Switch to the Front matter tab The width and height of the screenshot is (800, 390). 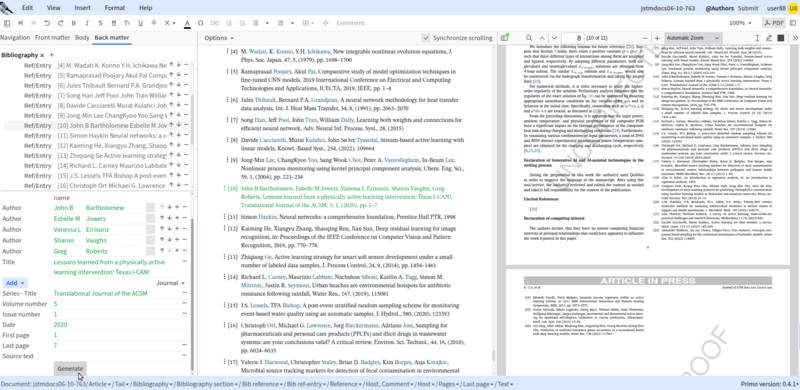pyautogui.click(x=53, y=37)
